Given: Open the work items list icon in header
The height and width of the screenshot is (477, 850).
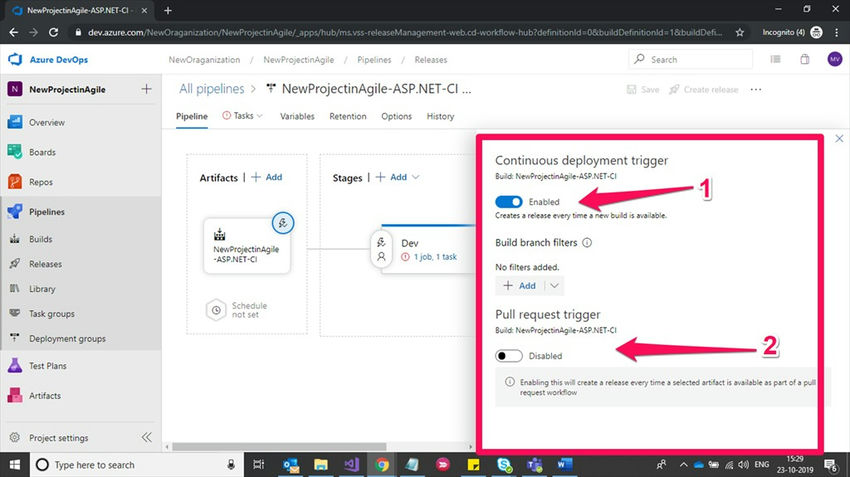Looking at the screenshot, I should [776, 59].
